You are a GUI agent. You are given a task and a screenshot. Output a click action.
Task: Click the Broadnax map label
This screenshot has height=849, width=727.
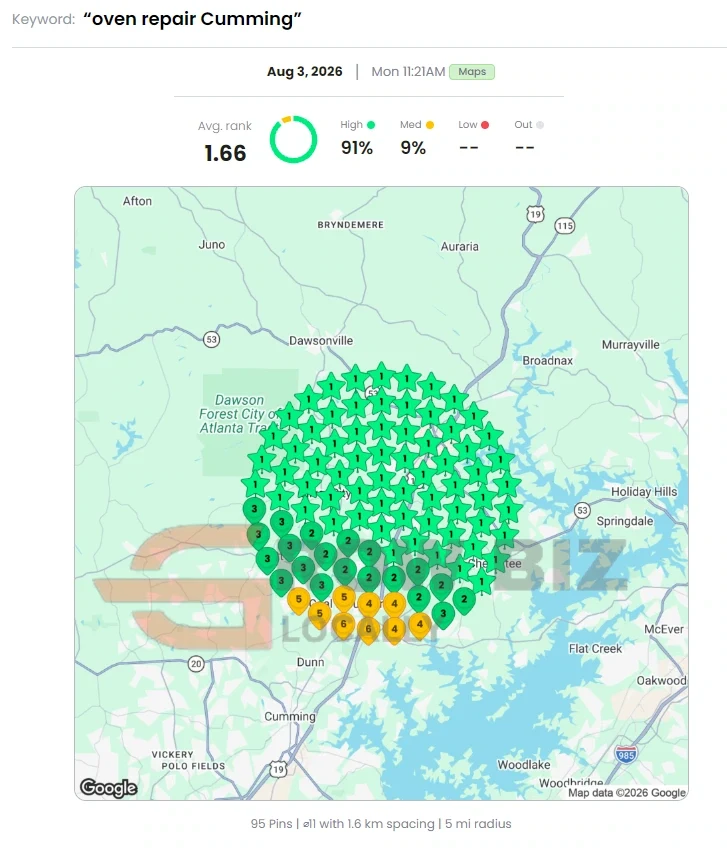point(547,360)
